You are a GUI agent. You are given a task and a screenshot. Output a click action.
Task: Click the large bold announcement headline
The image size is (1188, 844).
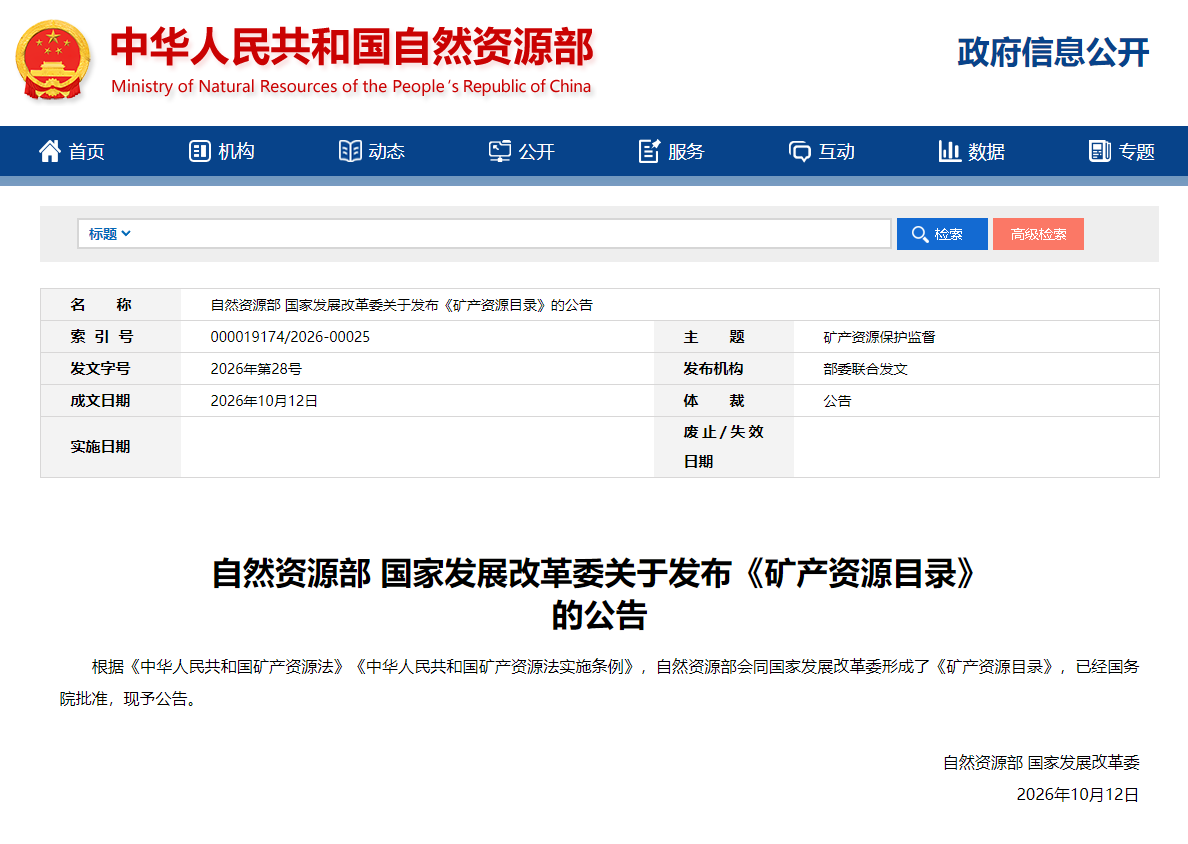pos(597,595)
